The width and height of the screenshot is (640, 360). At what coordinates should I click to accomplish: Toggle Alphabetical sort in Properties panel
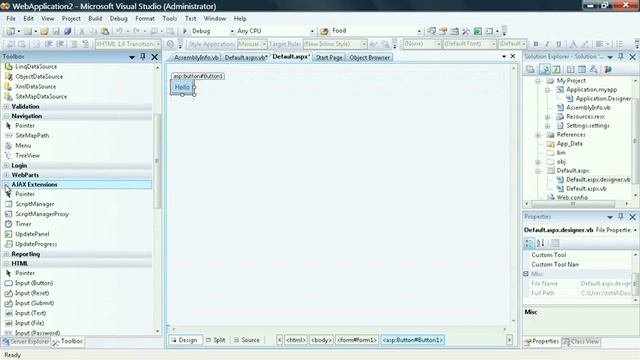(x=540, y=243)
